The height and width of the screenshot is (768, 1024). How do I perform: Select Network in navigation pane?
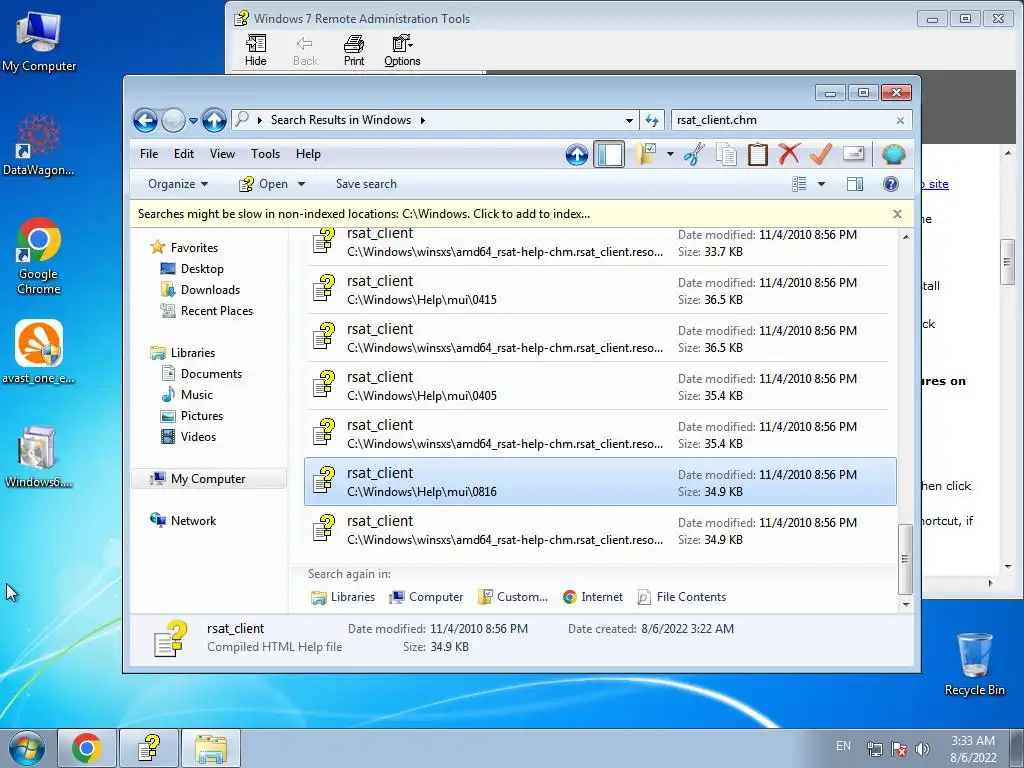(x=193, y=520)
